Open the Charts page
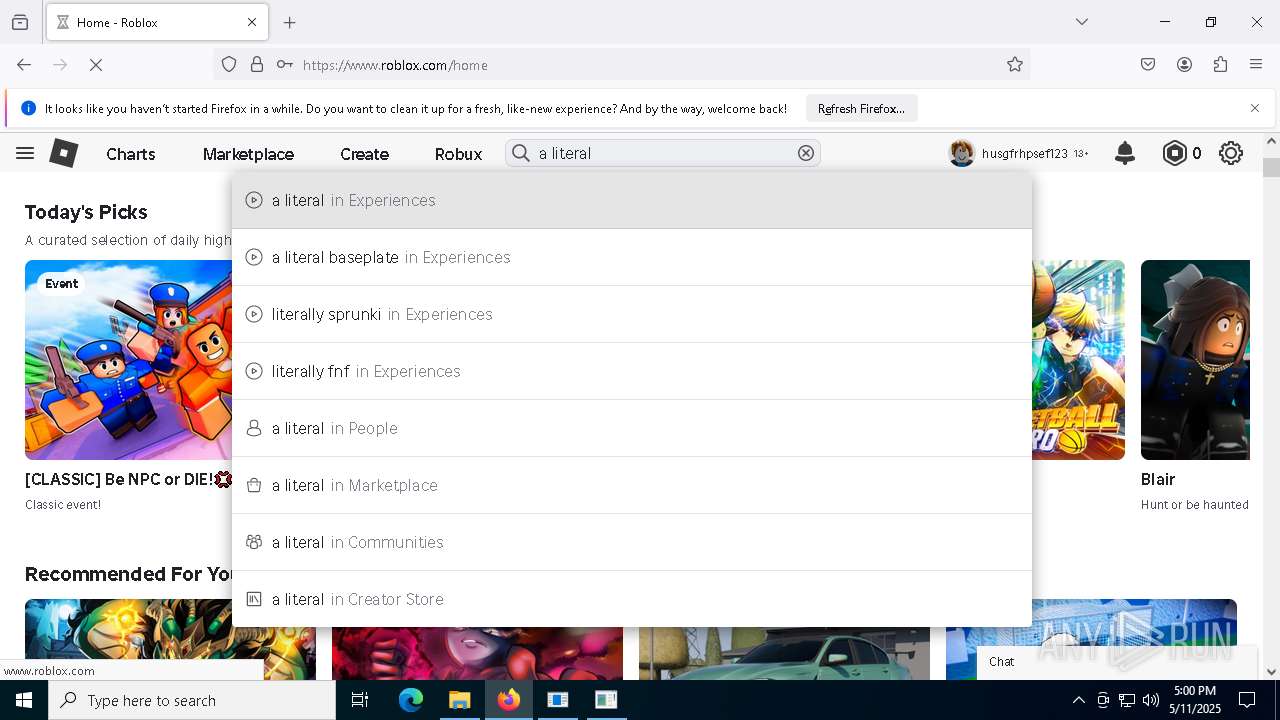The height and width of the screenshot is (720, 1280). [131, 154]
